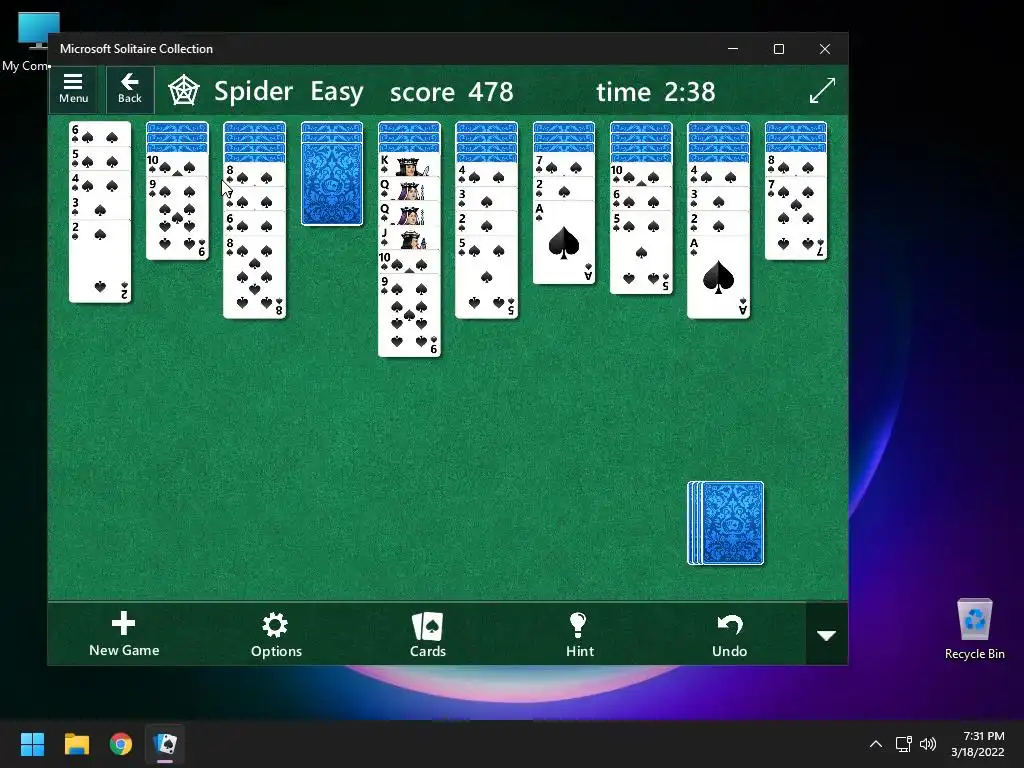Click the spider web game logo
The image size is (1024, 768).
click(184, 91)
